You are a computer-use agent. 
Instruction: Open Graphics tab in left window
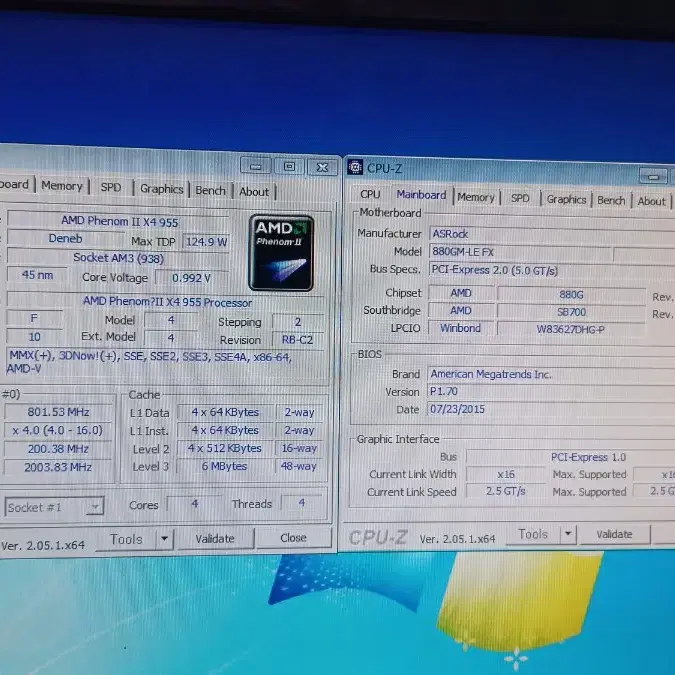click(161, 189)
